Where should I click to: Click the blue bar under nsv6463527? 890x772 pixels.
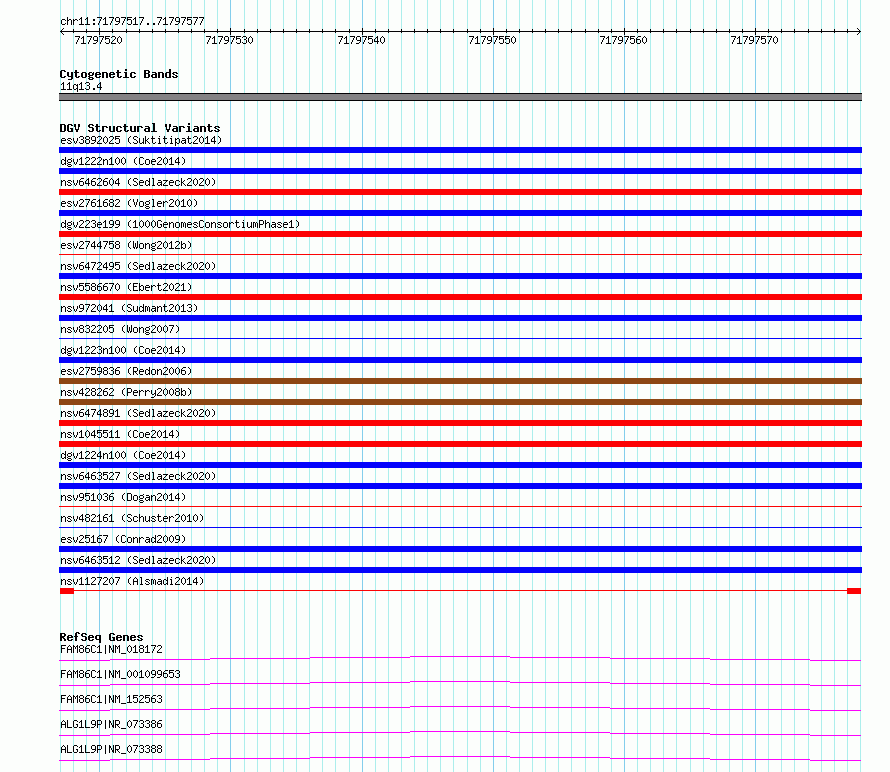[x=460, y=486]
